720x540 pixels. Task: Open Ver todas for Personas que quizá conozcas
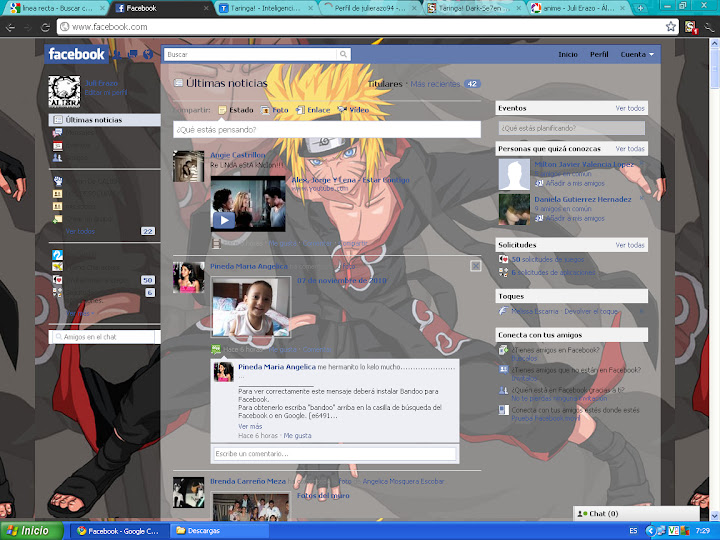pos(630,149)
